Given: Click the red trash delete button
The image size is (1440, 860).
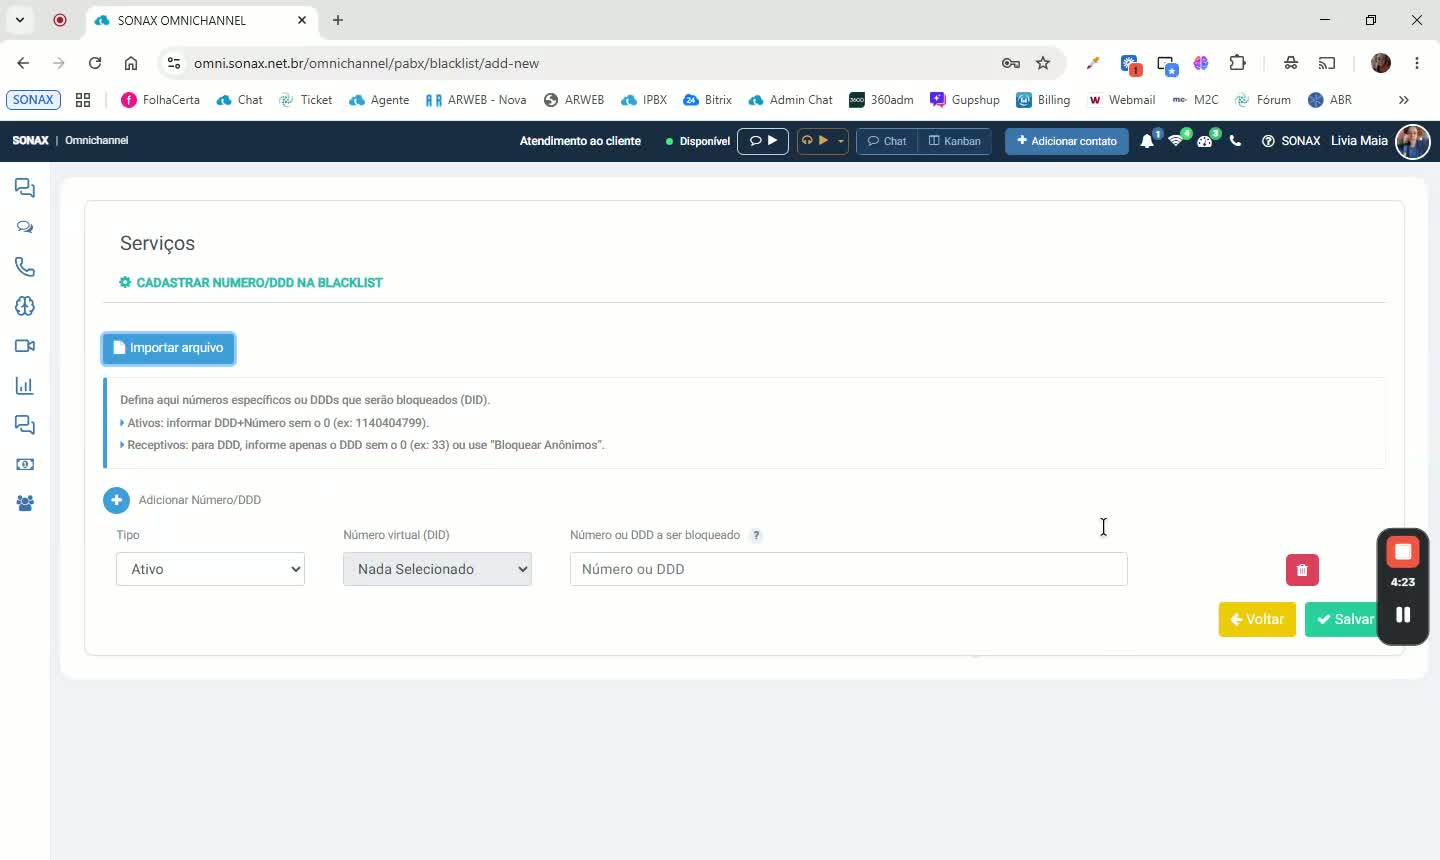Looking at the screenshot, I should (x=1302, y=570).
